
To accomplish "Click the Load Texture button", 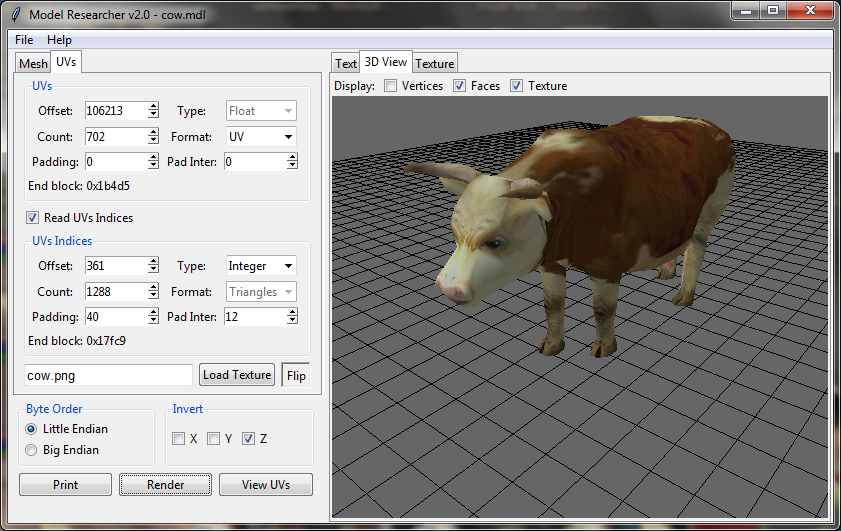I will pos(237,374).
